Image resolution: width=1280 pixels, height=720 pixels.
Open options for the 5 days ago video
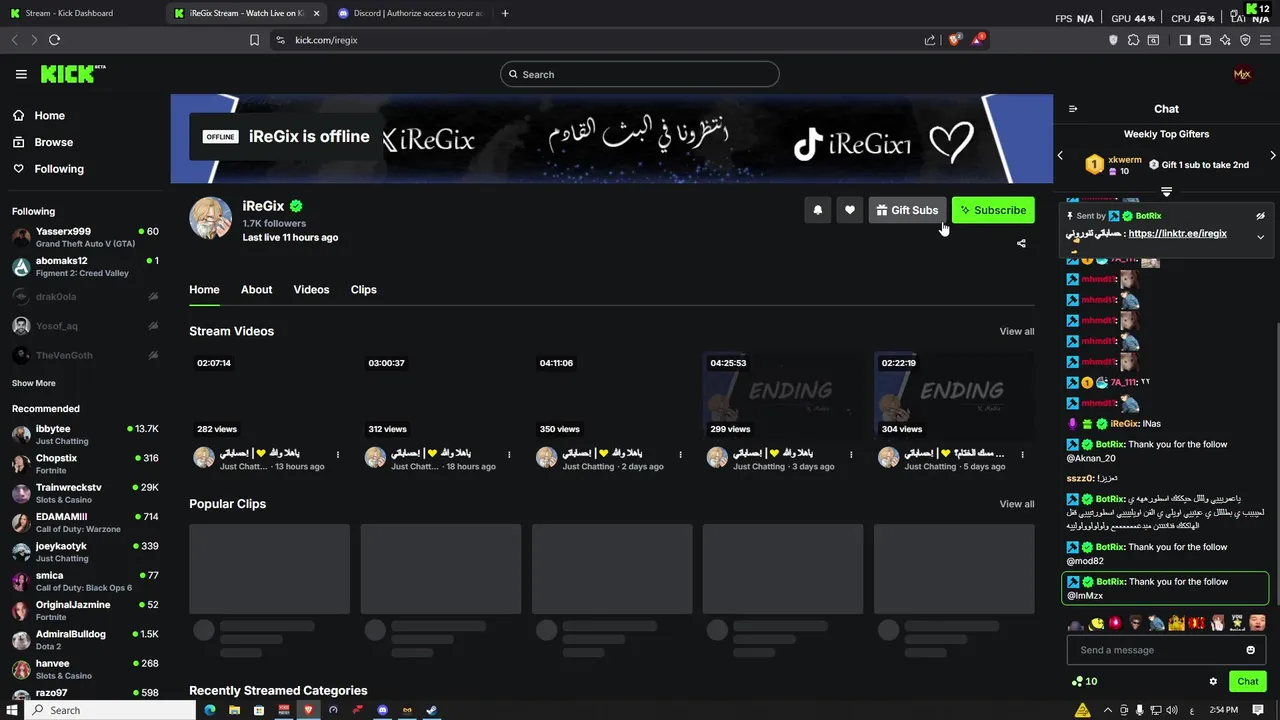click(1022, 455)
